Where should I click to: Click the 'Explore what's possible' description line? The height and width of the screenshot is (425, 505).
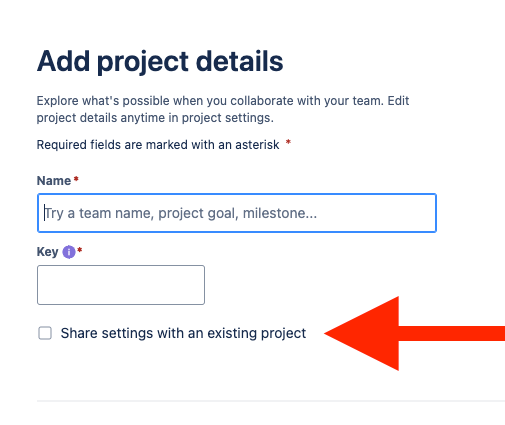223,101
